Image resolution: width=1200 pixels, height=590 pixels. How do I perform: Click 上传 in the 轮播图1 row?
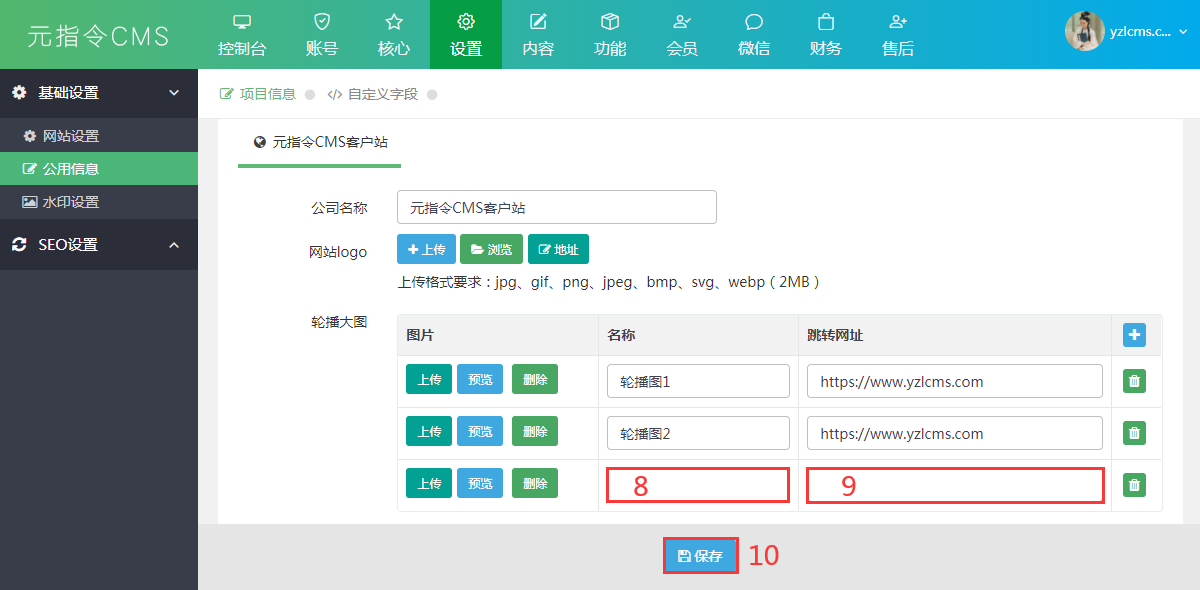point(429,379)
